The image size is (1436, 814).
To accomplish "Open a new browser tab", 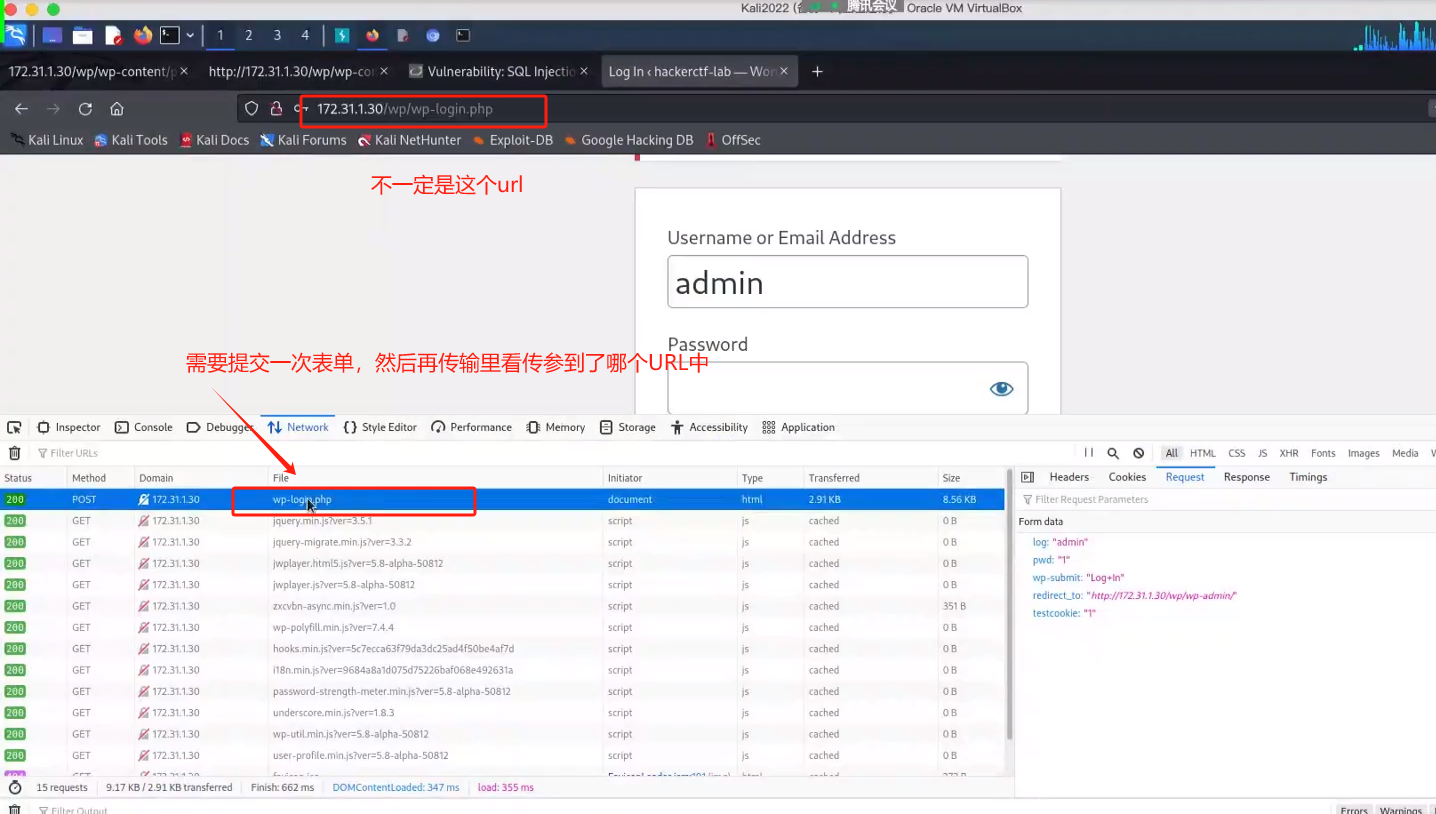I will 817,71.
